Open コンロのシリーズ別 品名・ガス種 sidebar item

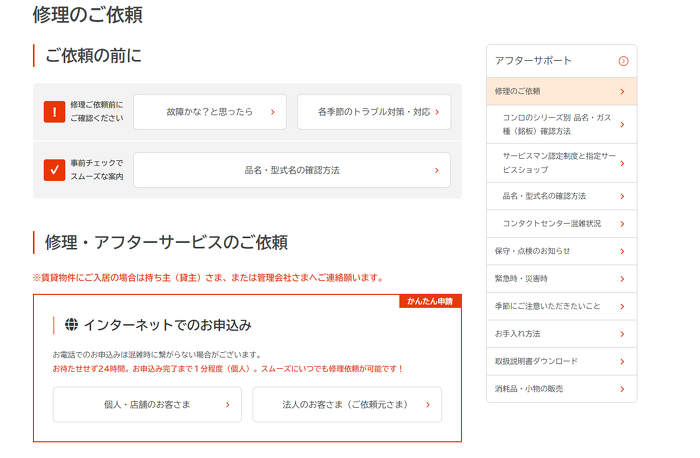pos(560,124)
